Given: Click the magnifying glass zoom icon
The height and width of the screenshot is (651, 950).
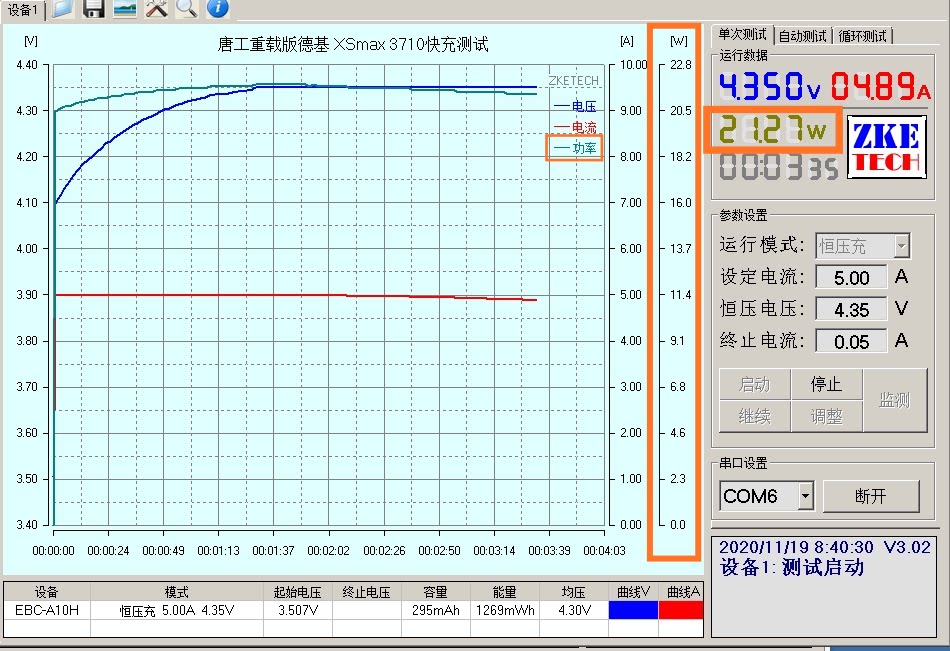Looking at the screenshot, I should [x=187, y=8].
